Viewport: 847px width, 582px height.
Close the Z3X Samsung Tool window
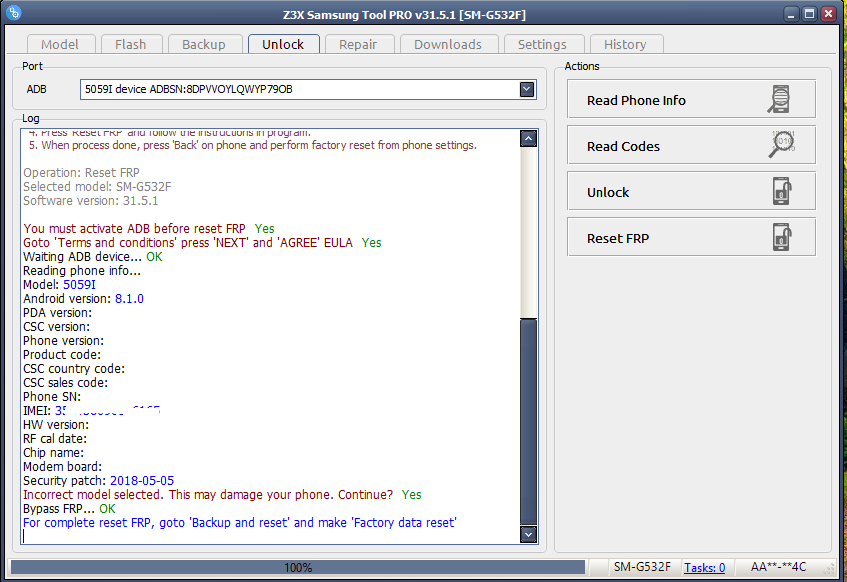click(828, 14)
